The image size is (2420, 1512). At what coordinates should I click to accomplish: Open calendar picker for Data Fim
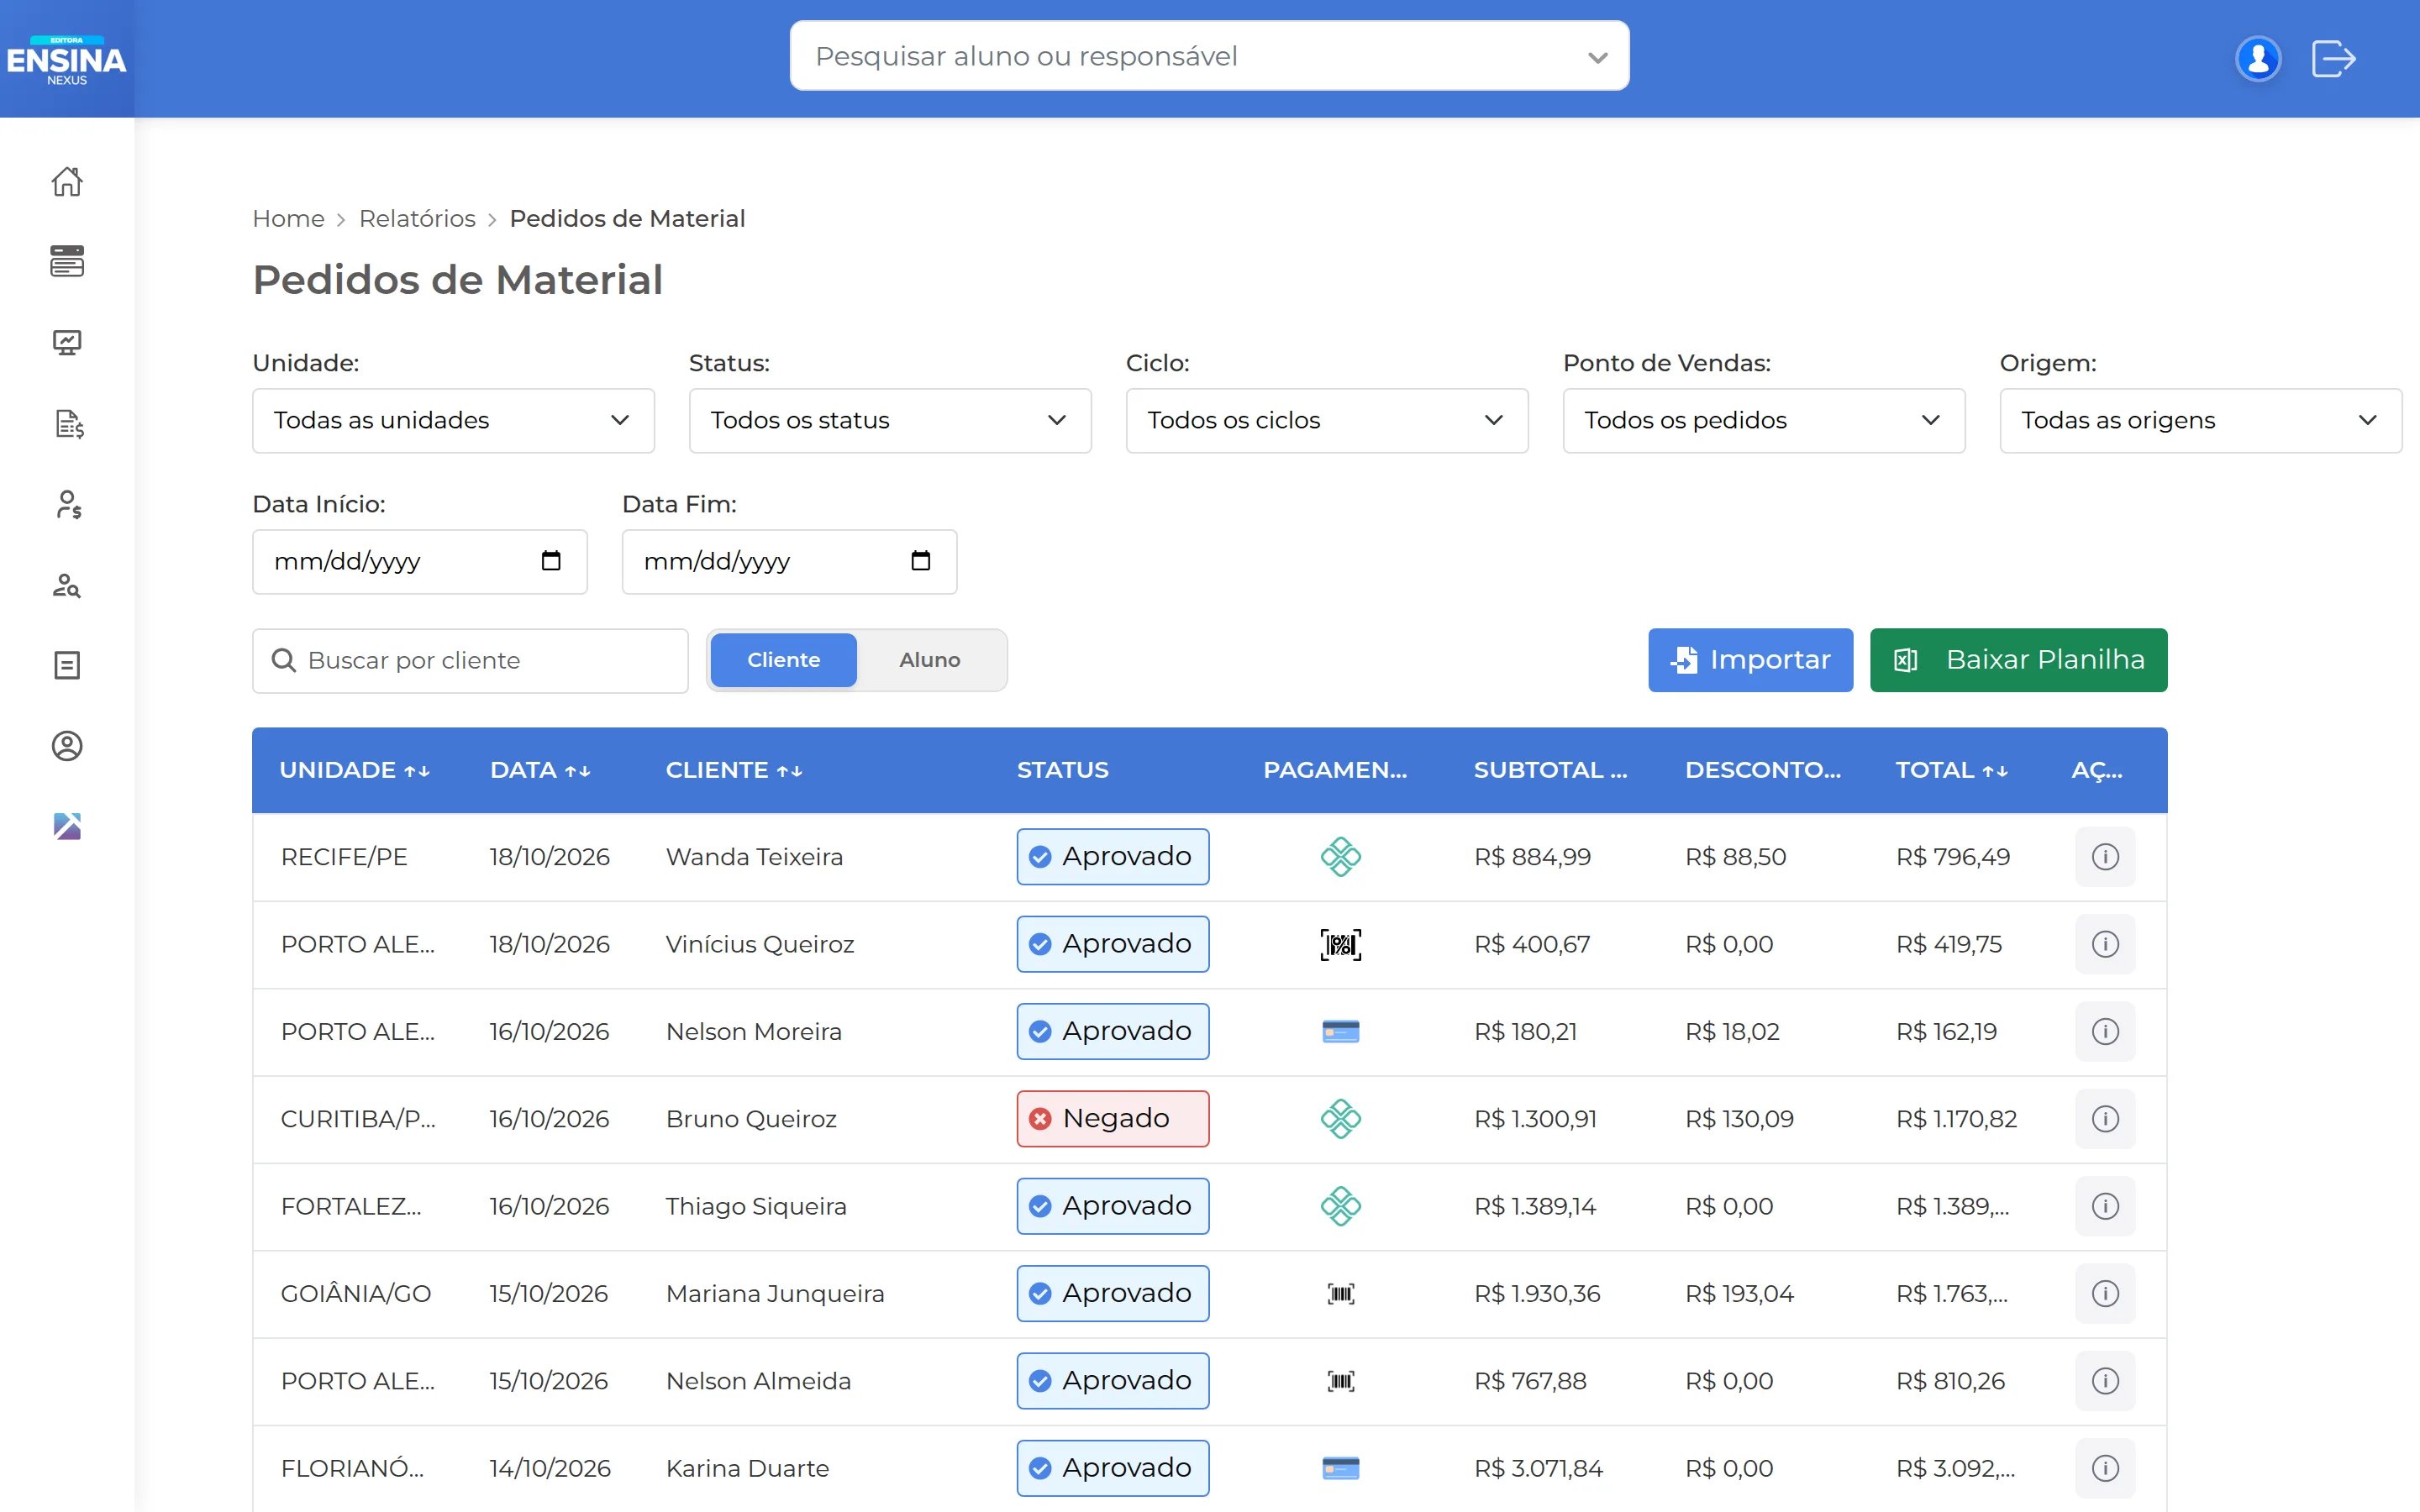pyautogui.click(x=920, y=561)
